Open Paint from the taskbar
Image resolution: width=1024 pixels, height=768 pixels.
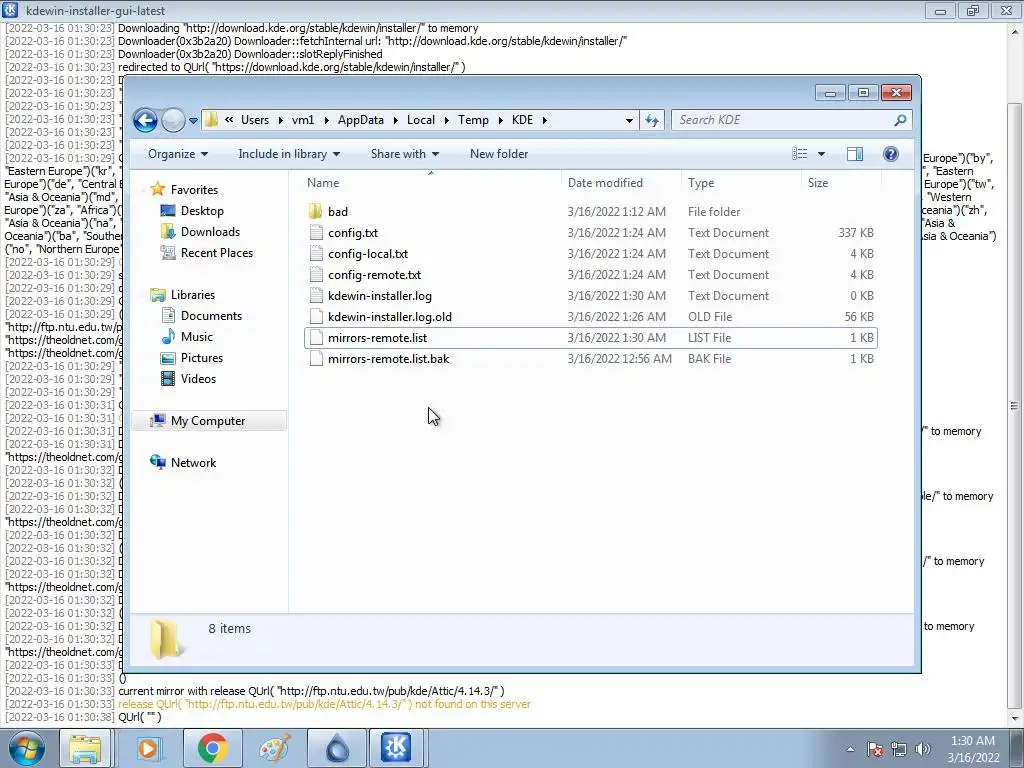274,748
